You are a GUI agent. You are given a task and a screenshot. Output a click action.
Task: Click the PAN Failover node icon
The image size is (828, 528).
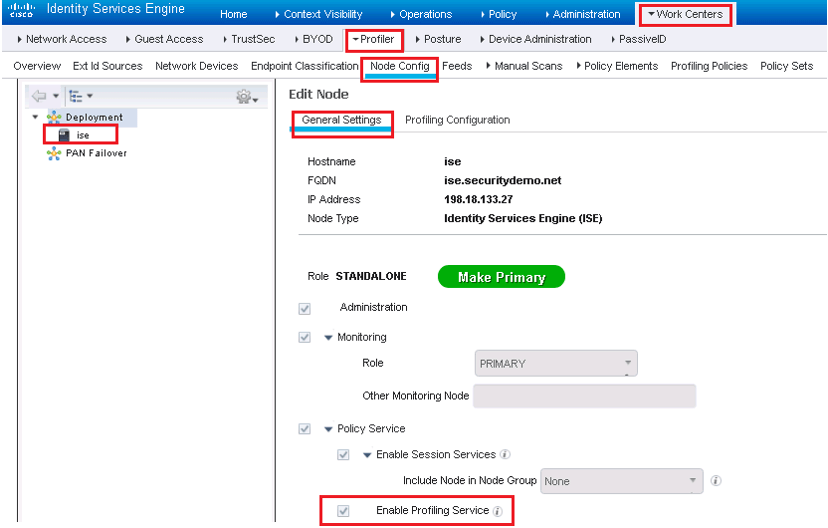54,154
